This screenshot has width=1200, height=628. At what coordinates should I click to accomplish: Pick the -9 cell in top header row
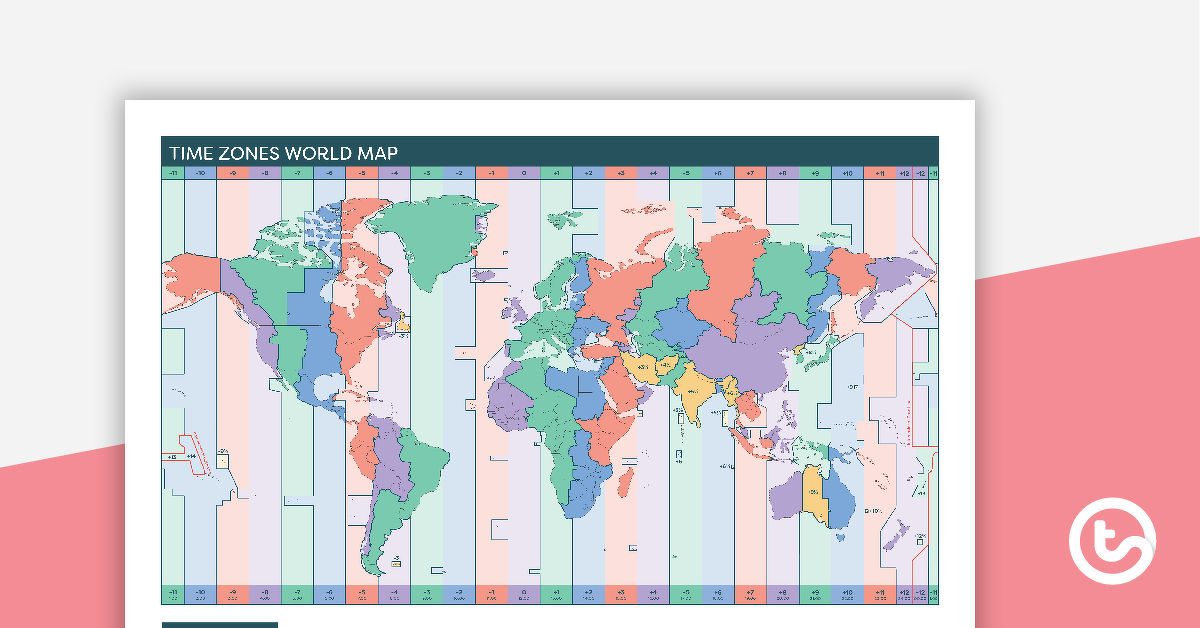(232, 173)
